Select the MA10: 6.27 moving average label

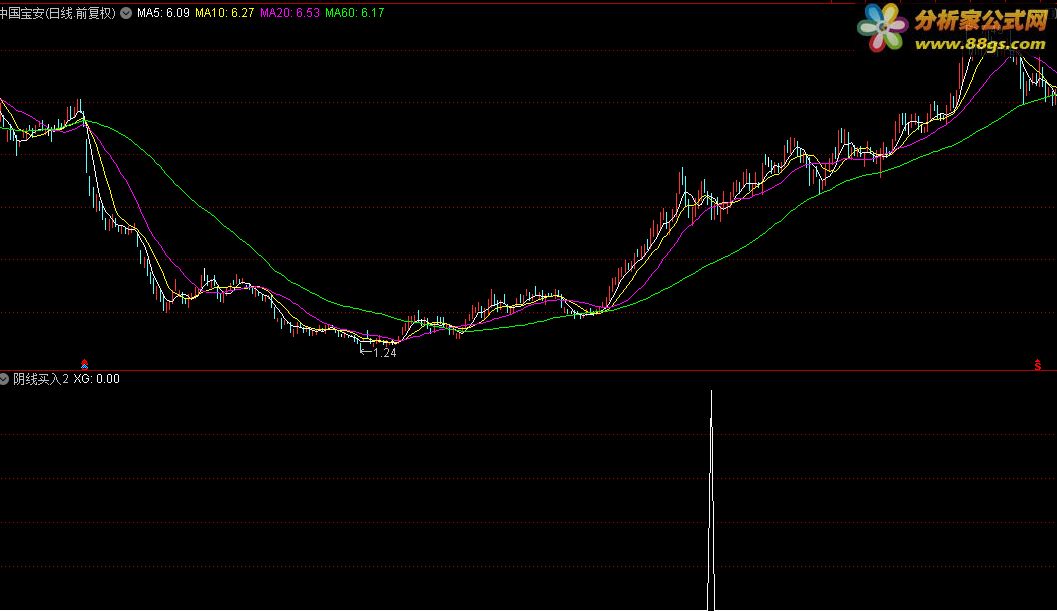(224, 13)
